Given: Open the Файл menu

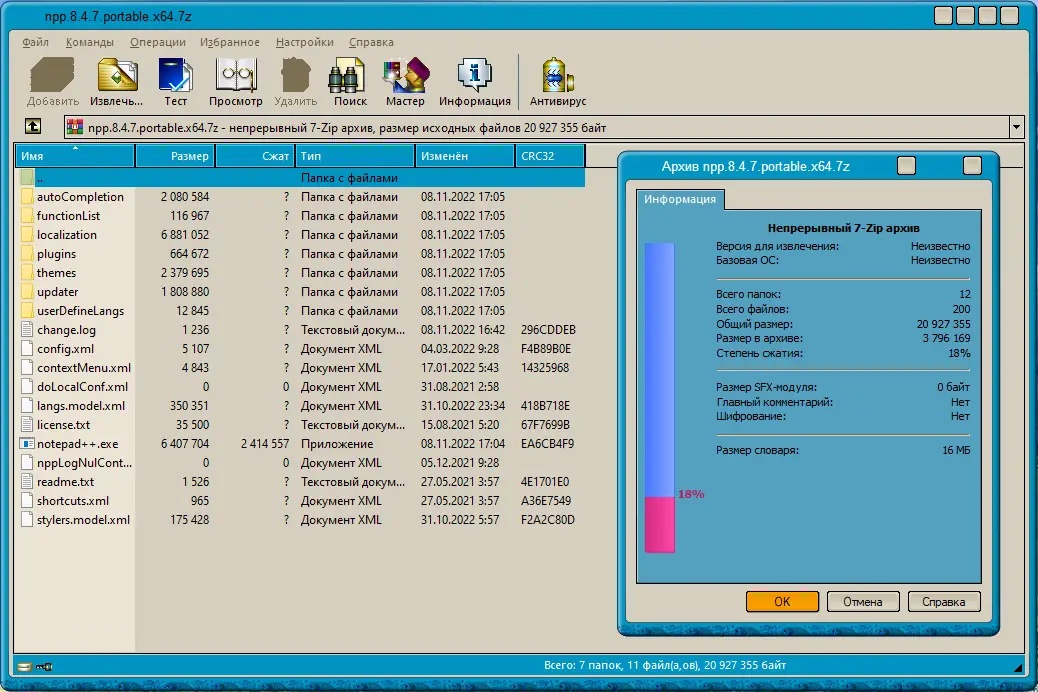Looking at the screenshot, I should click(35, 42).
